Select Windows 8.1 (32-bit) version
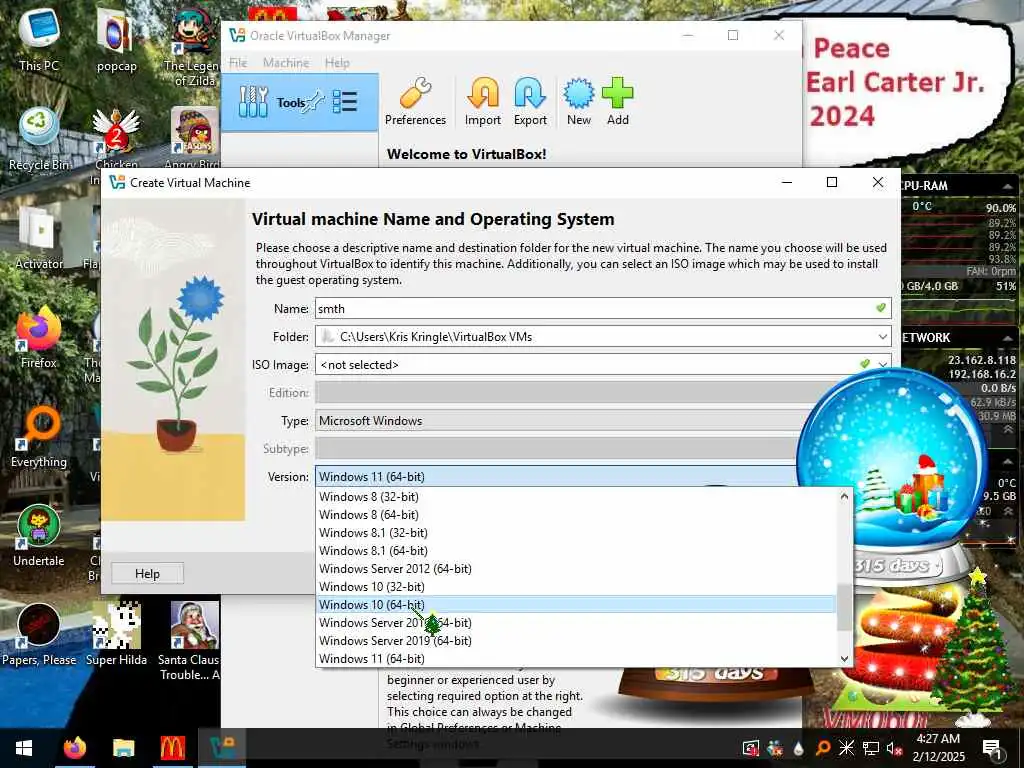Image resolution: width=1024 pixels, height=768 pixels. coord(575,533)
